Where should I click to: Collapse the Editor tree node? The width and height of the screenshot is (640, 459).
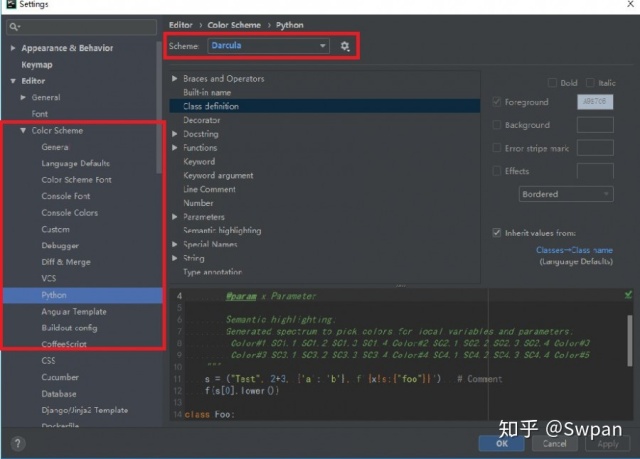pyautogui.click(x=13, y=81)
